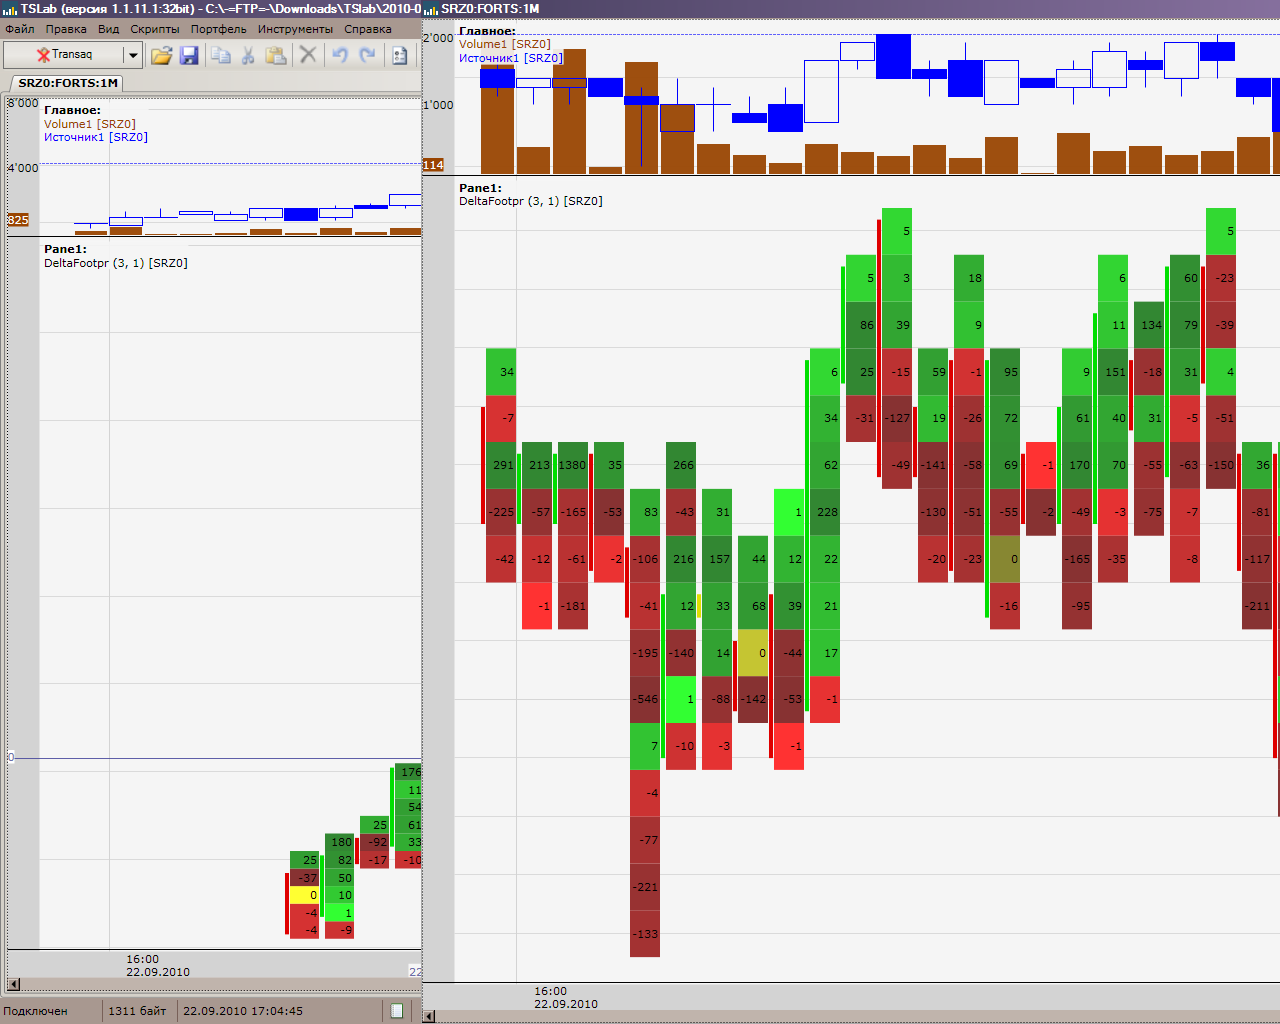Select Volume1 [SRZ0] legend in floating window
The width and height of the screenshot is (1280, 1024).
click(505, 44)
